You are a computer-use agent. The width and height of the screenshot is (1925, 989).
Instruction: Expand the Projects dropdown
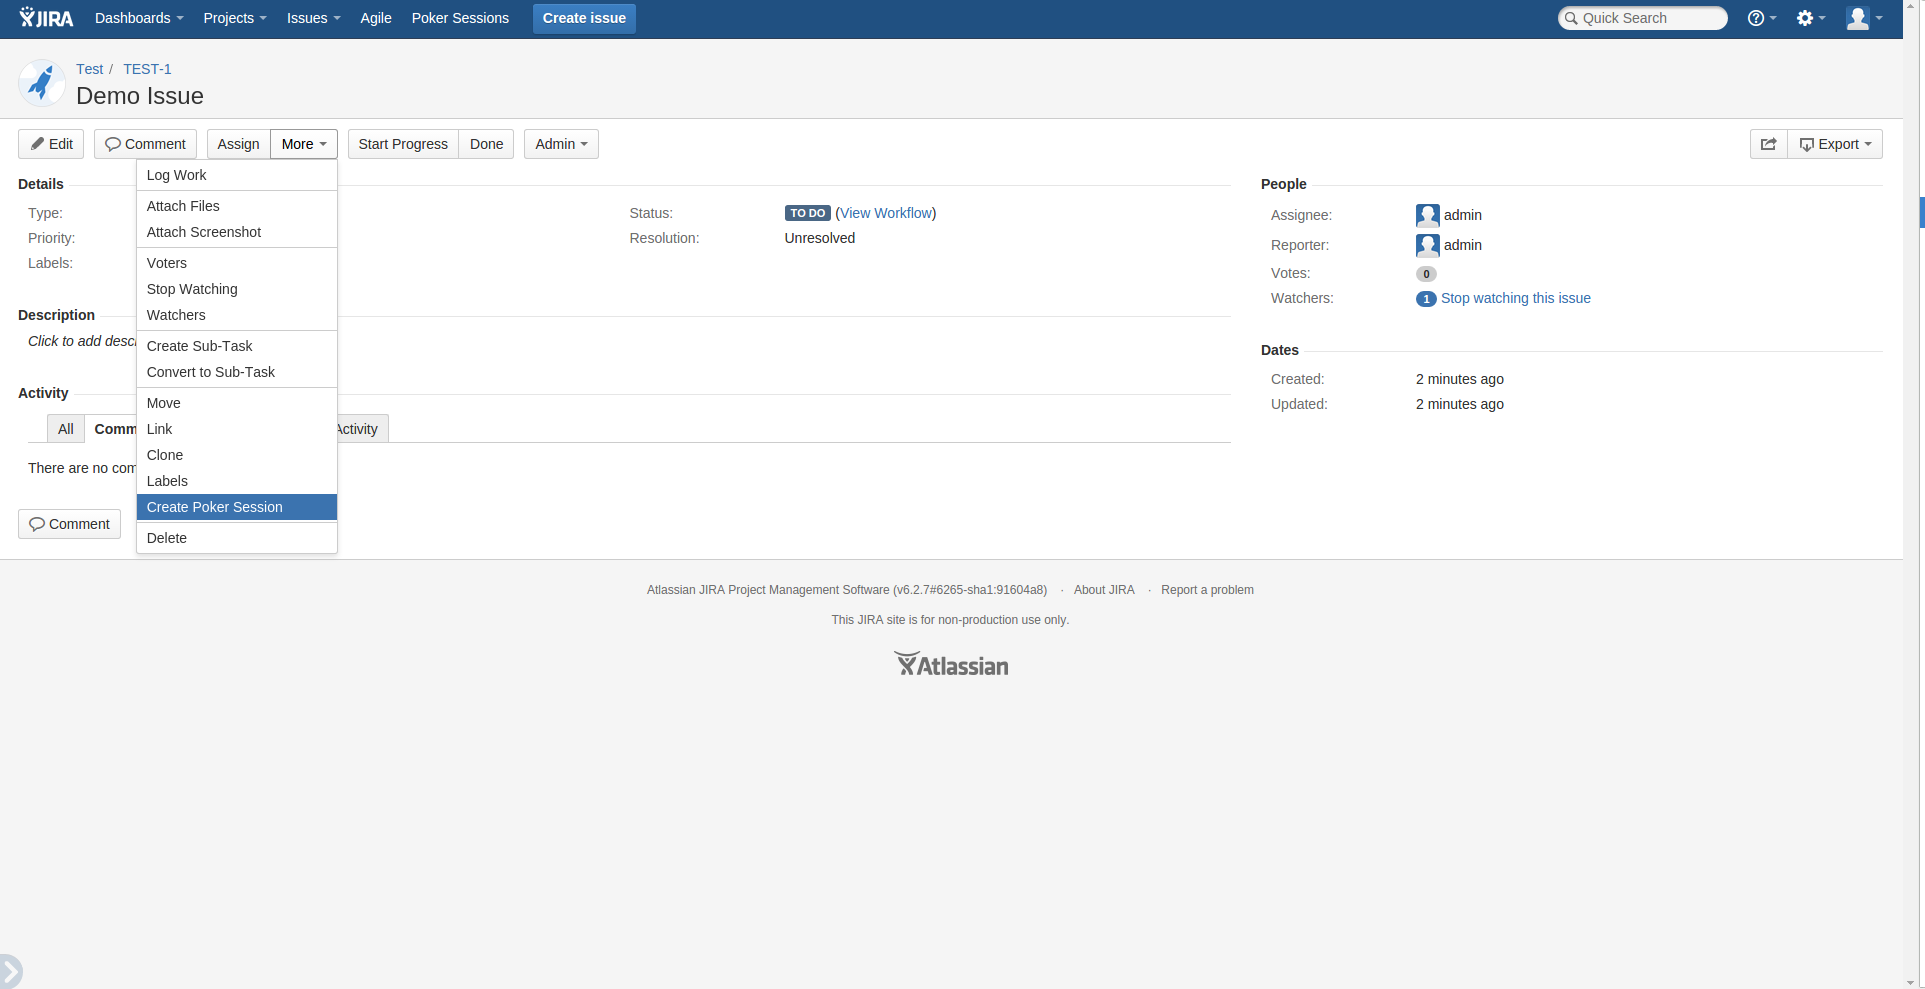[235, 18]
